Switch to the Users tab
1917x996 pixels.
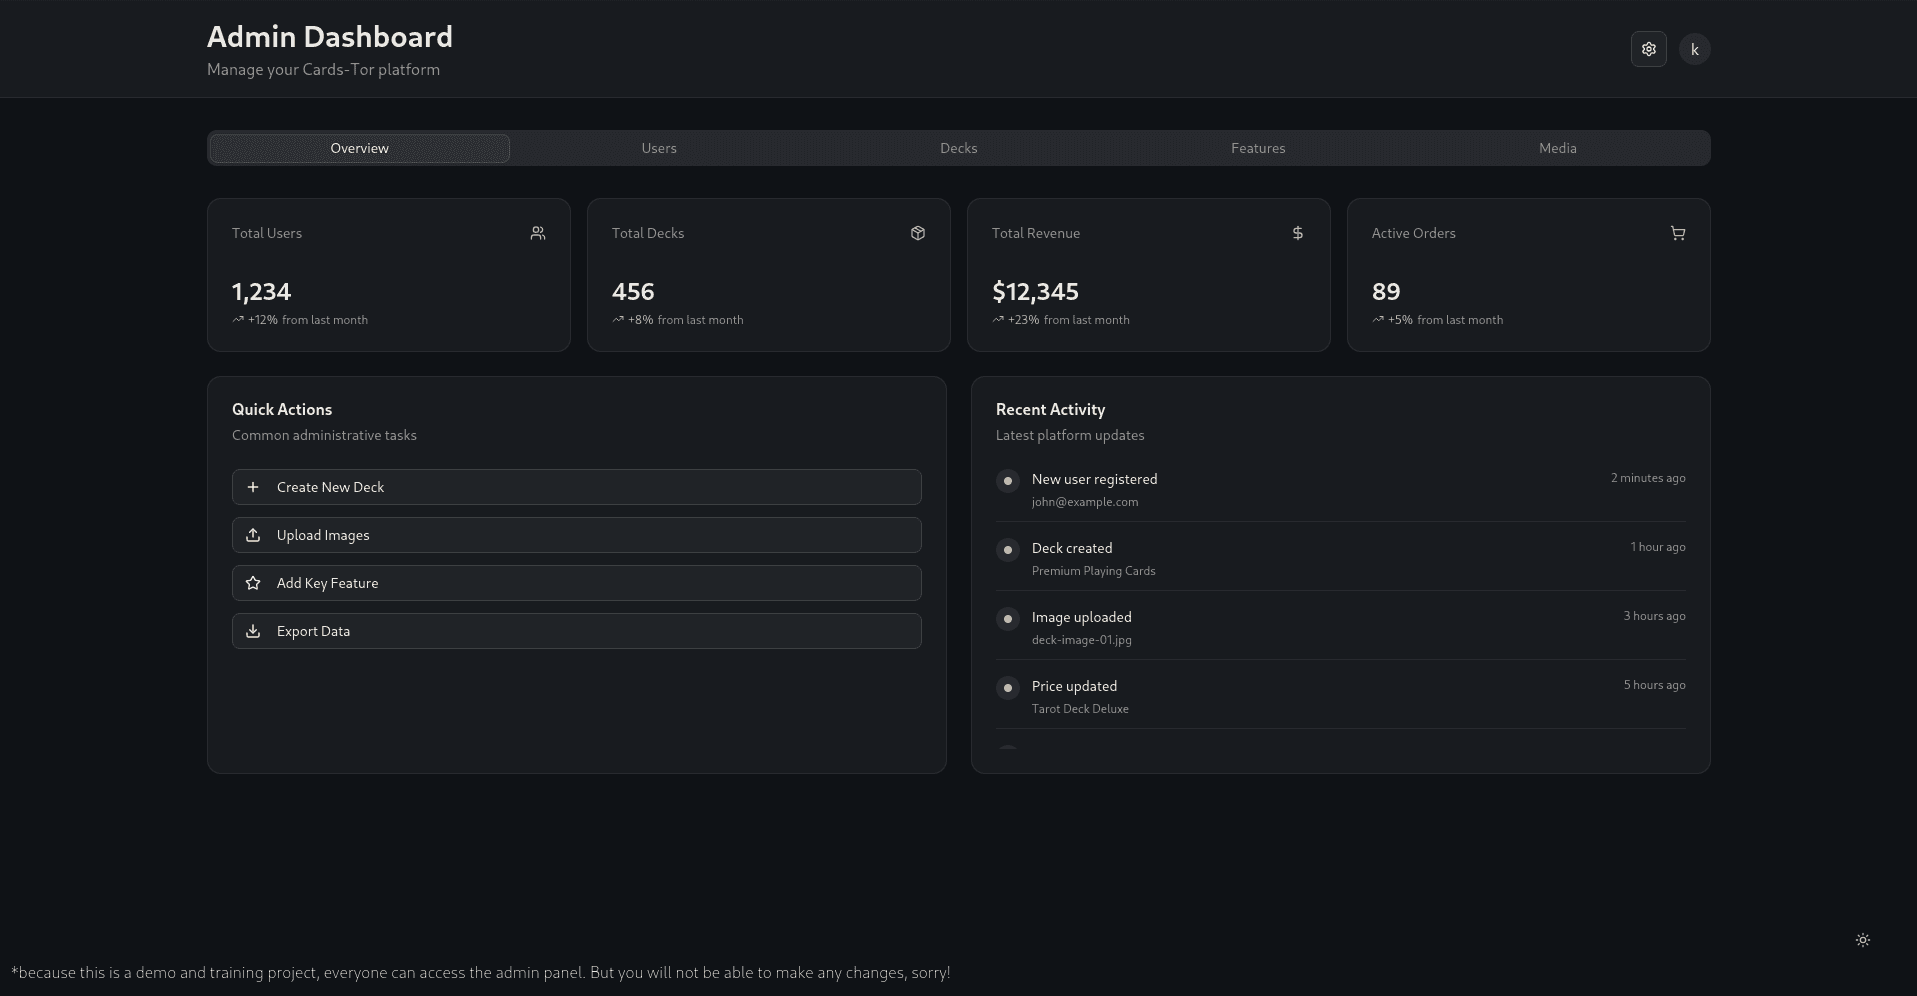click(x=659, y=148)
